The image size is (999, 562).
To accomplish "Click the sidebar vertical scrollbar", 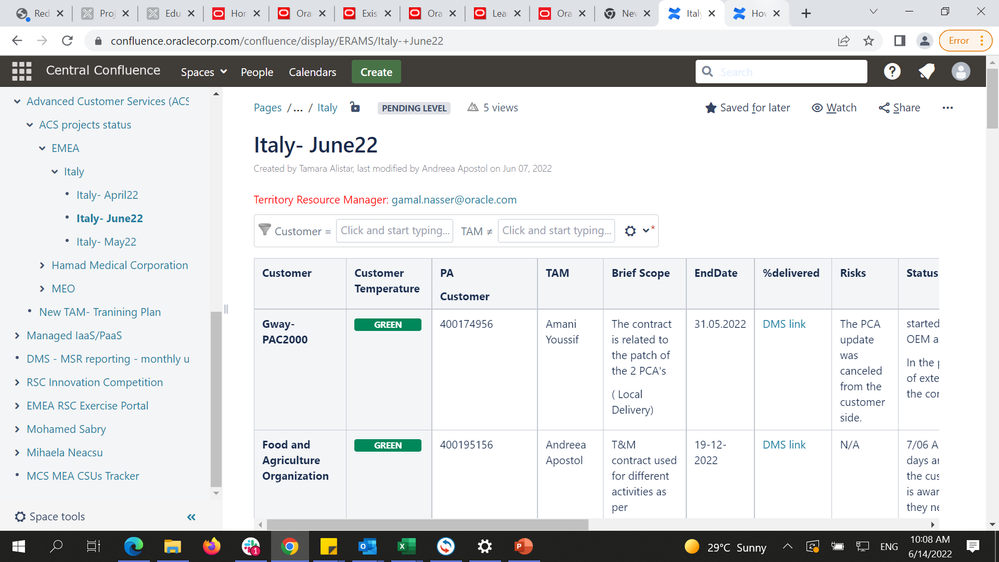I will click(216, 398).
